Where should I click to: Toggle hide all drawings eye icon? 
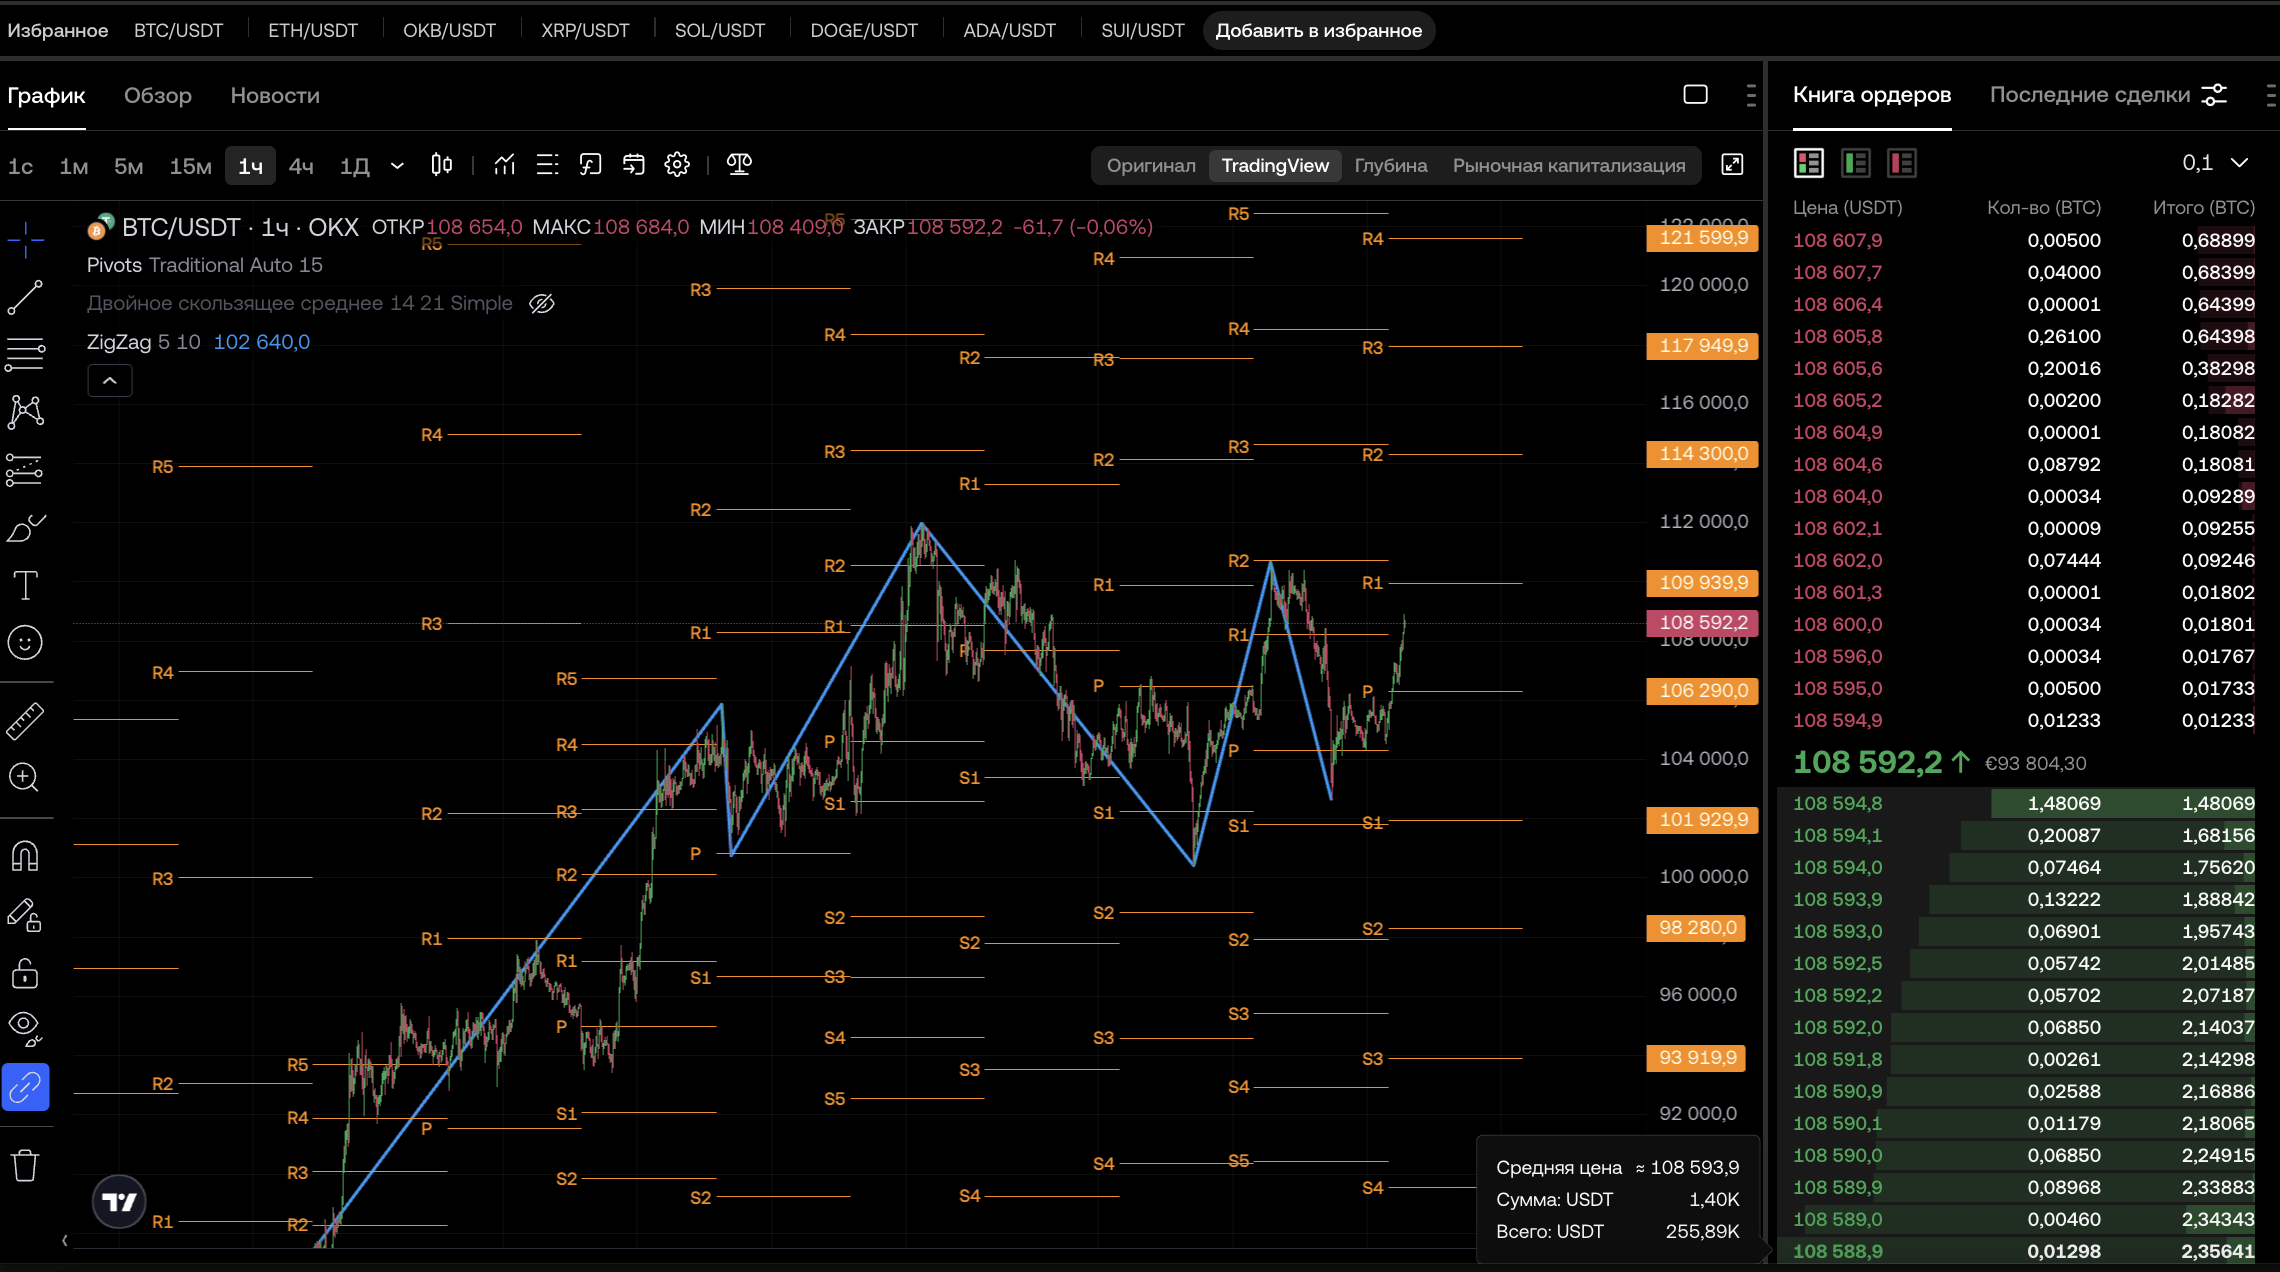(25, 1028)
